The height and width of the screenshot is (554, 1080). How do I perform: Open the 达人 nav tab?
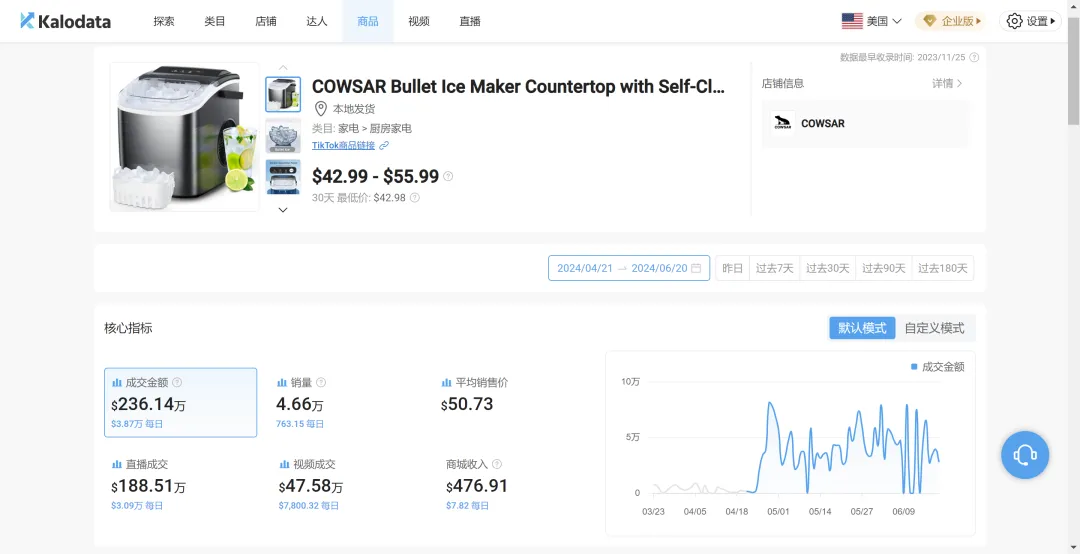point(317,21)
